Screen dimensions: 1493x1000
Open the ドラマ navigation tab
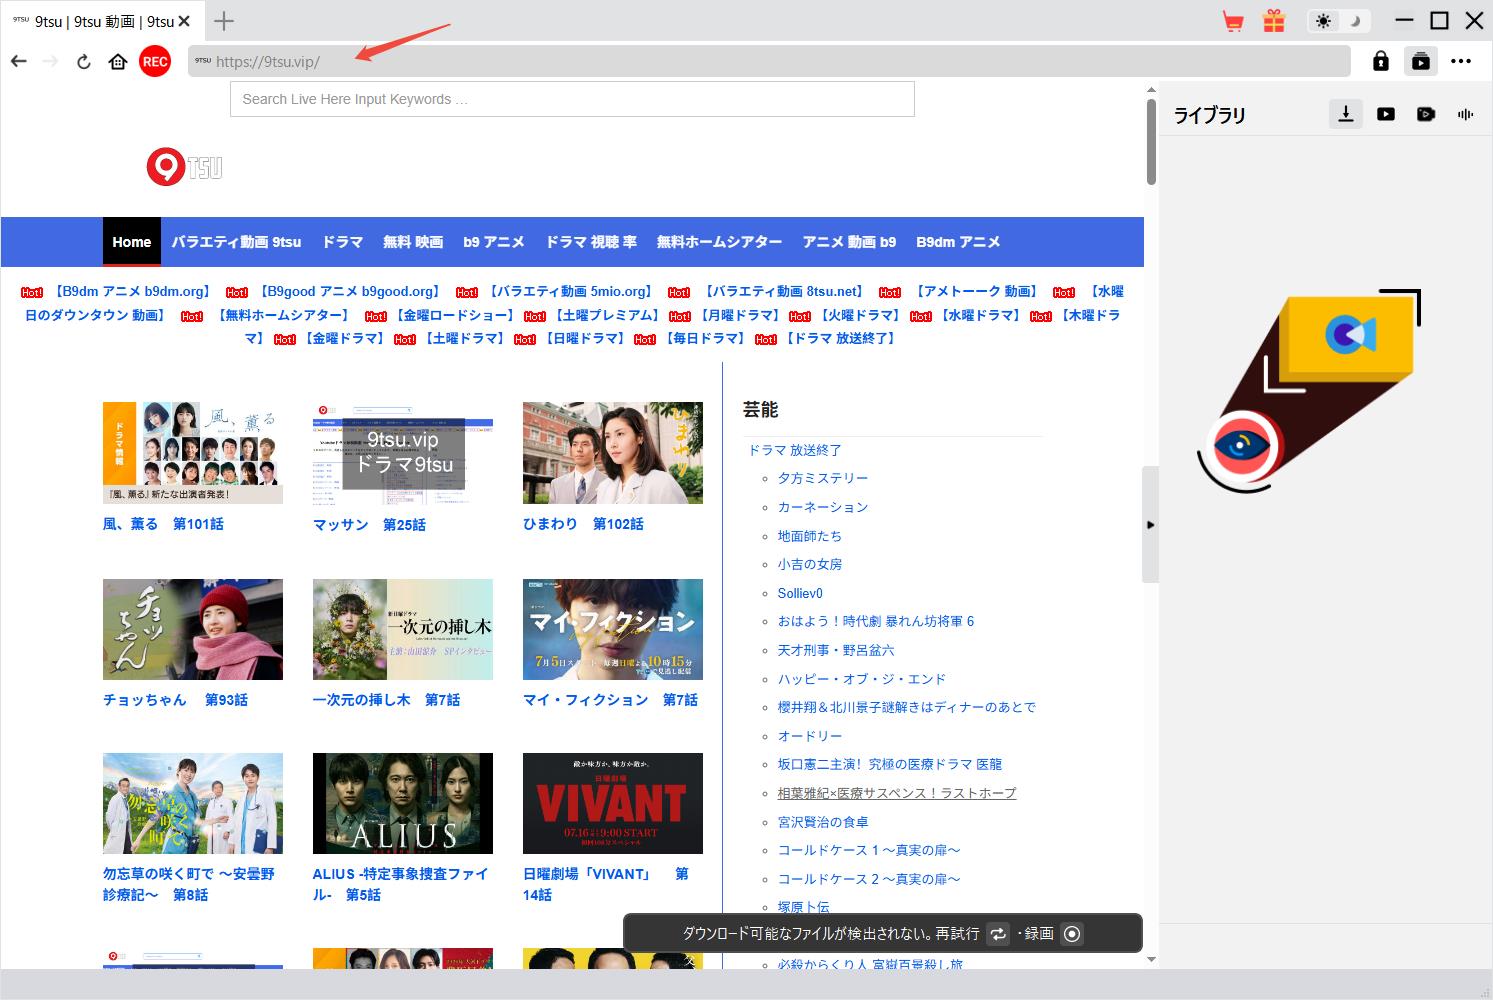pyautogui.click(x=342, y=242)
